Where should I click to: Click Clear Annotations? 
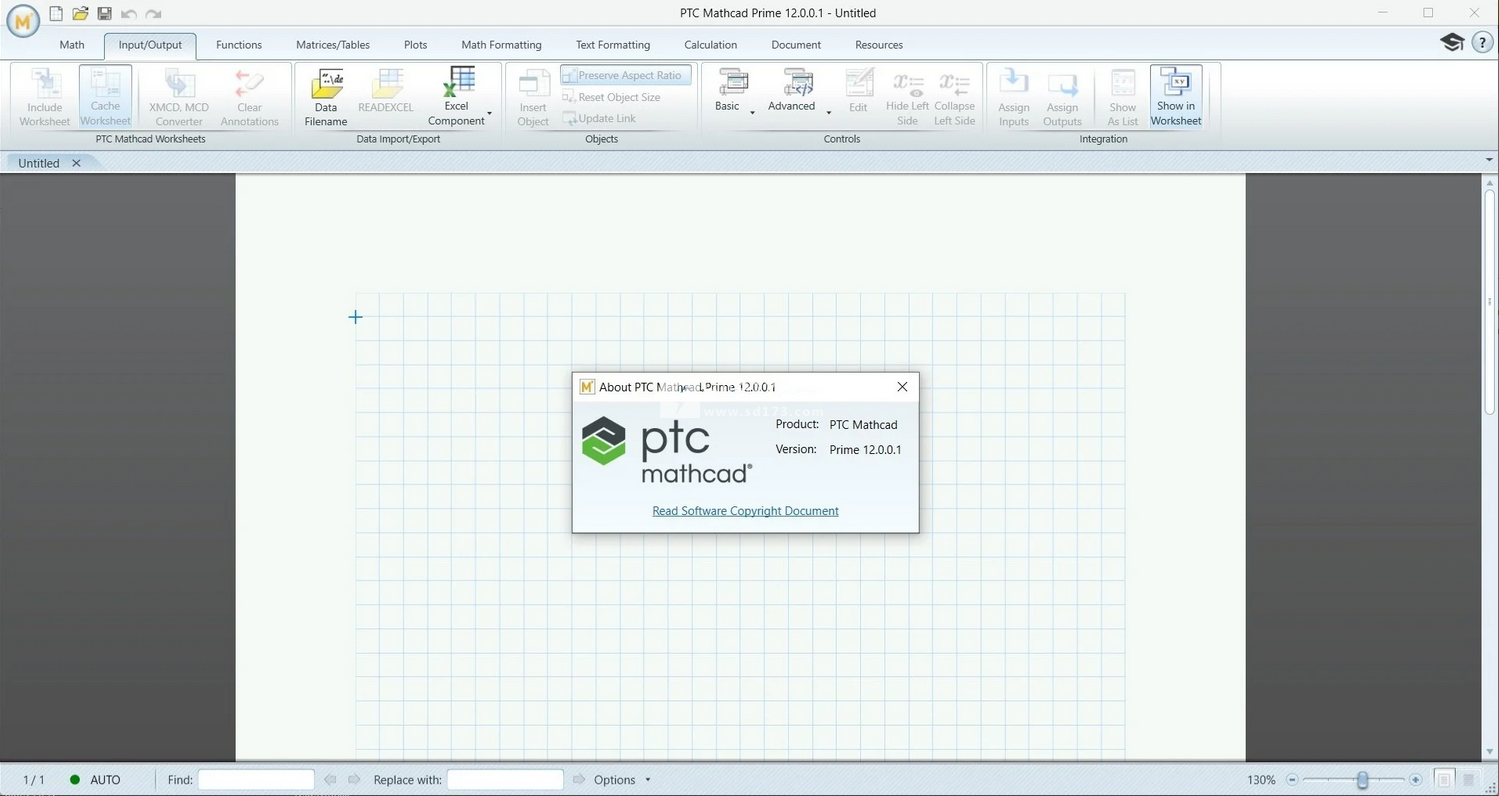249,97
